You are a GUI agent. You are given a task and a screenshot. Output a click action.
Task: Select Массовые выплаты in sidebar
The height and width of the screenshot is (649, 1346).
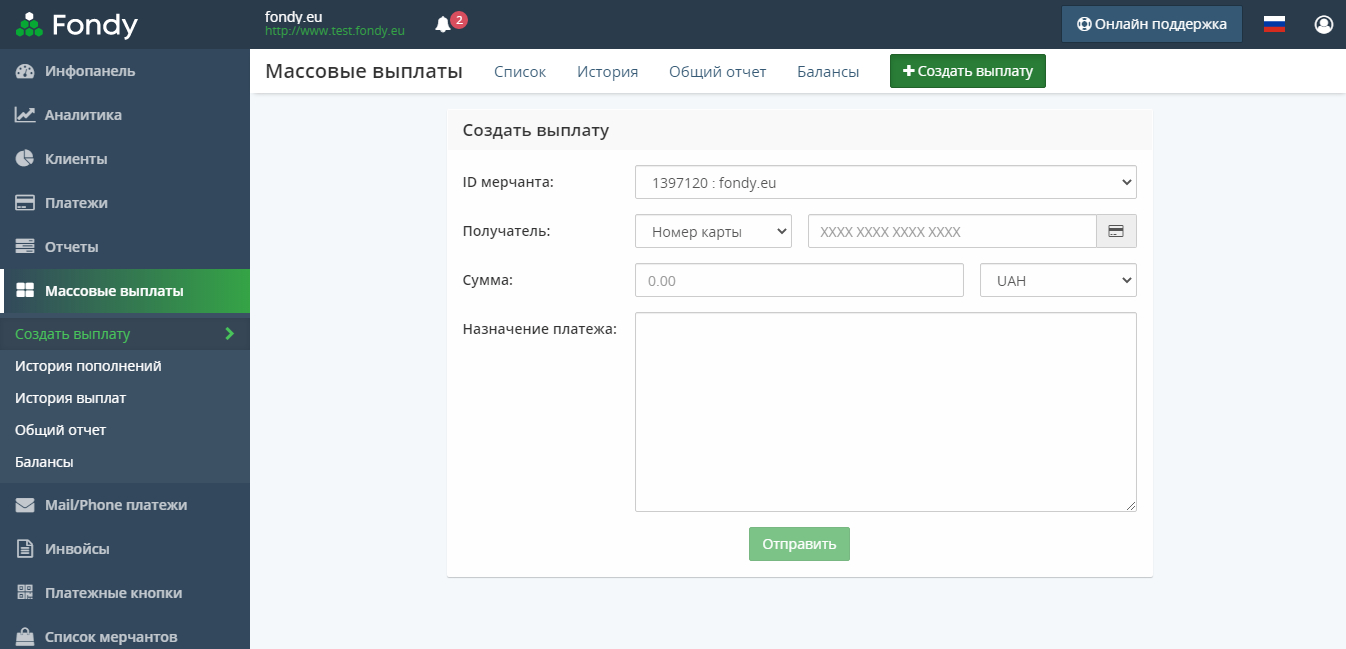pyautogui.click(x=125, y=291)
